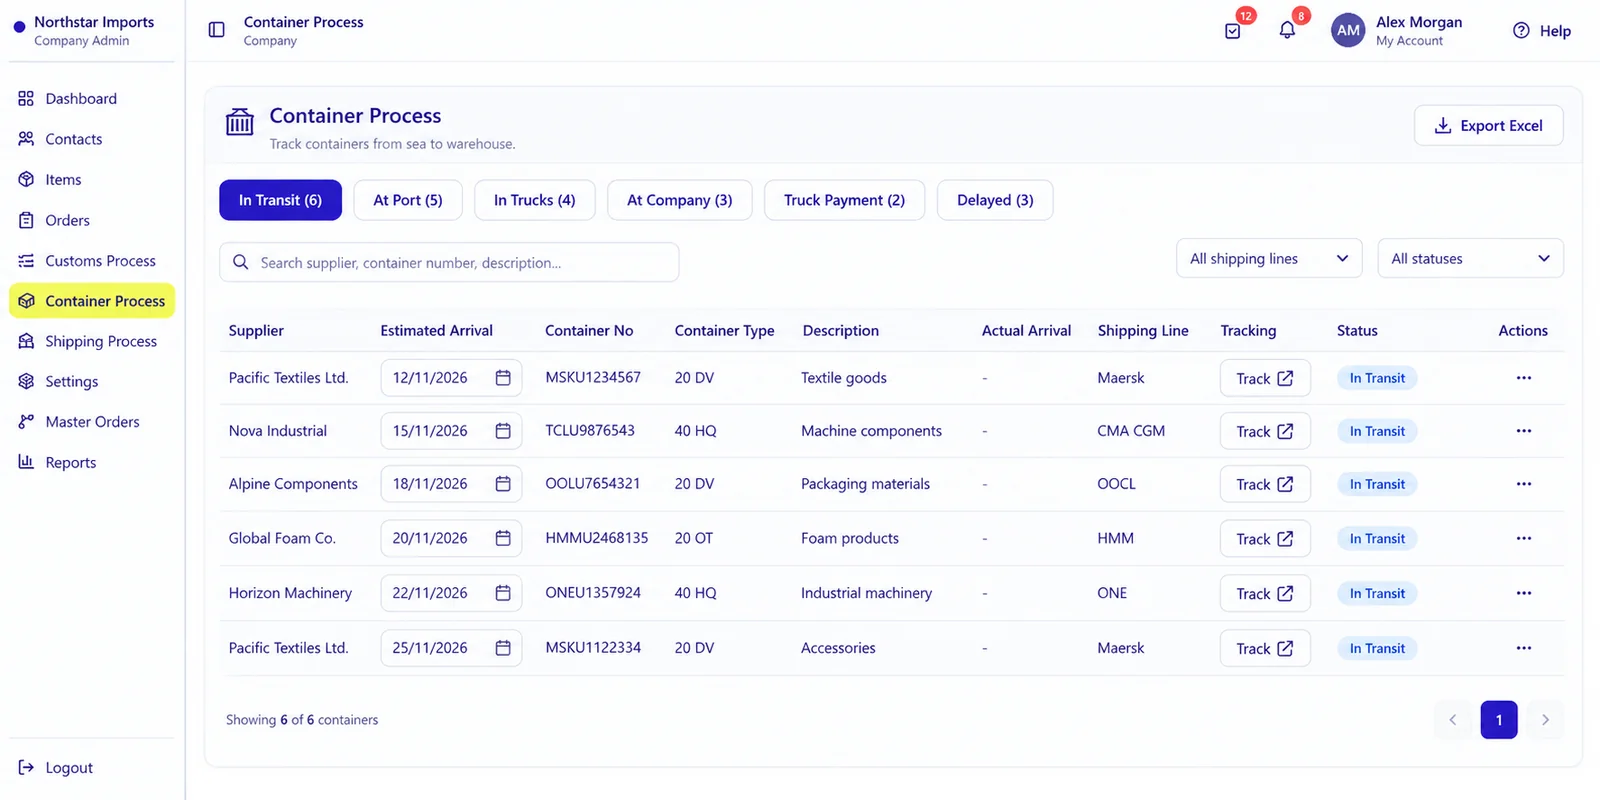Click the AM user avatar
Viewport: 1600px width, 800px height.
click(1348, 30)
